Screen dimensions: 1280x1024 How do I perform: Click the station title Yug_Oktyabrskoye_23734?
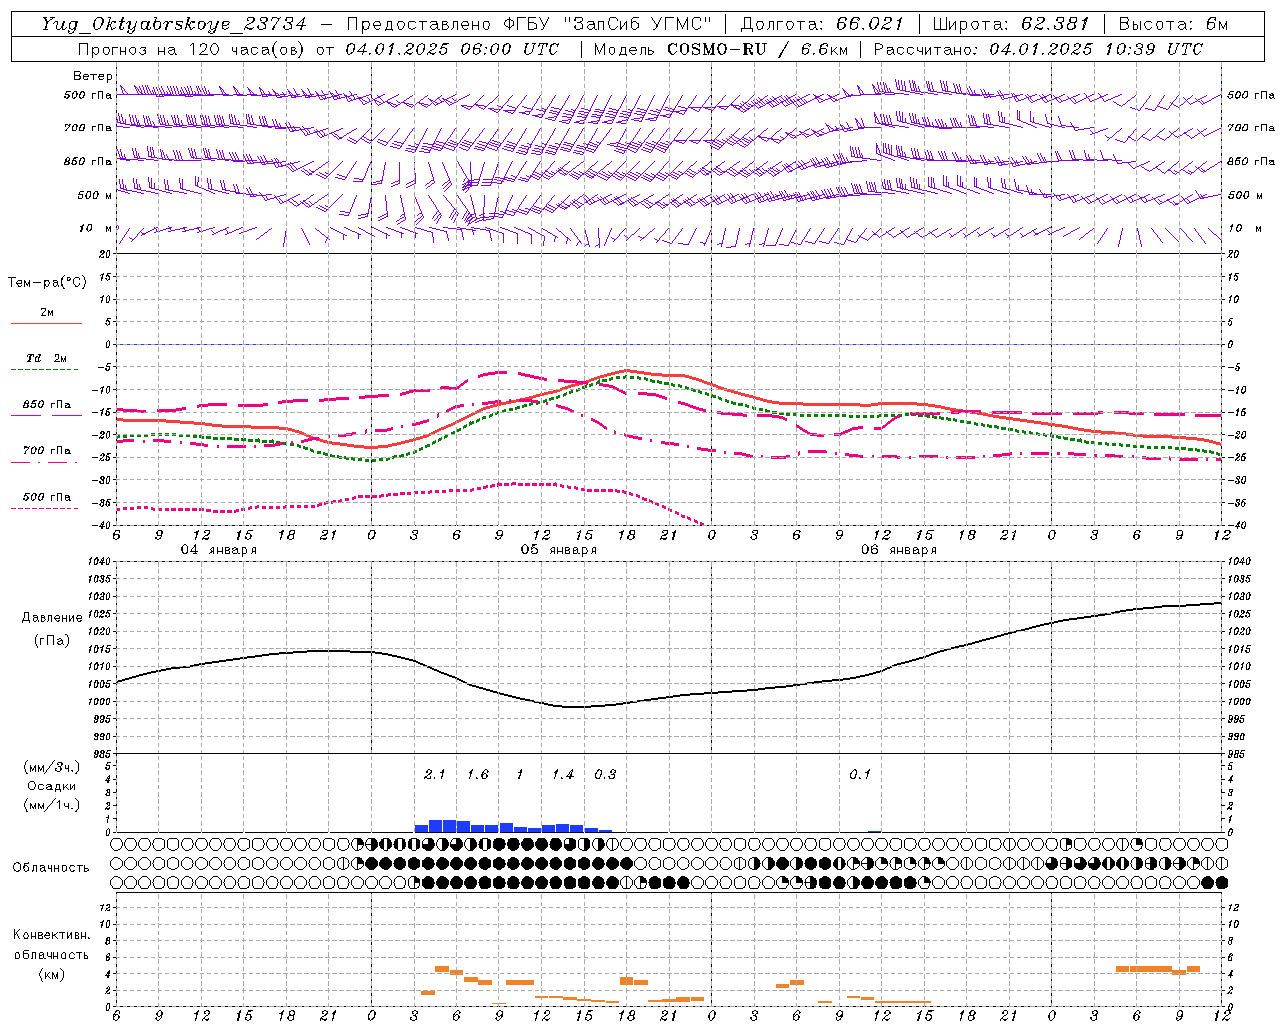[174, 24]
